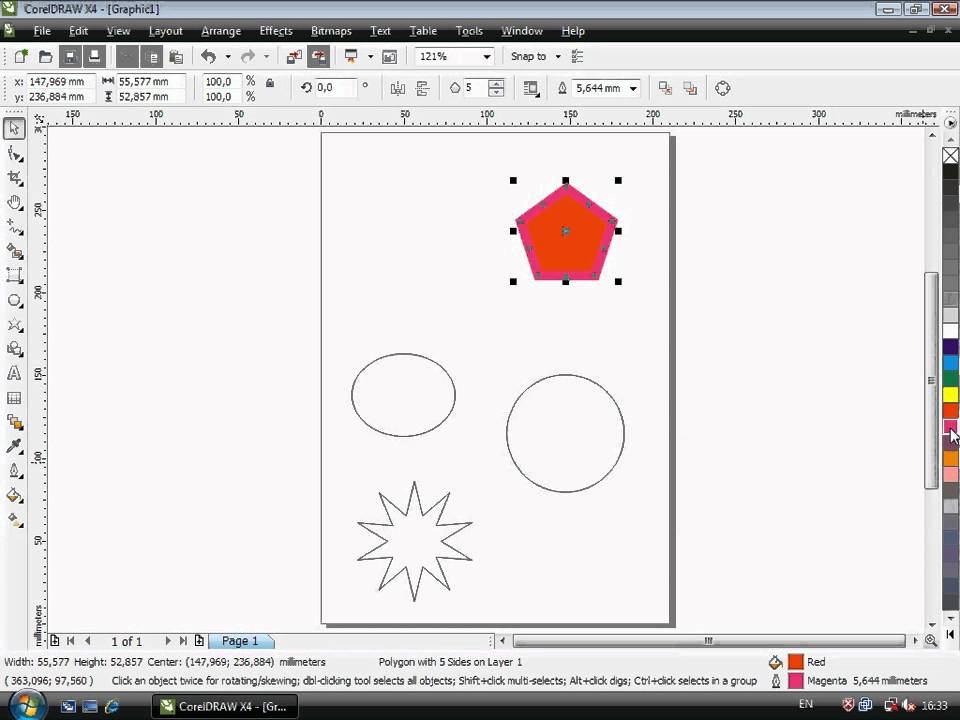Toggle the lock ratio padlock
The width and height of the screenshot is (960, 720).
(x=269, y=83)
